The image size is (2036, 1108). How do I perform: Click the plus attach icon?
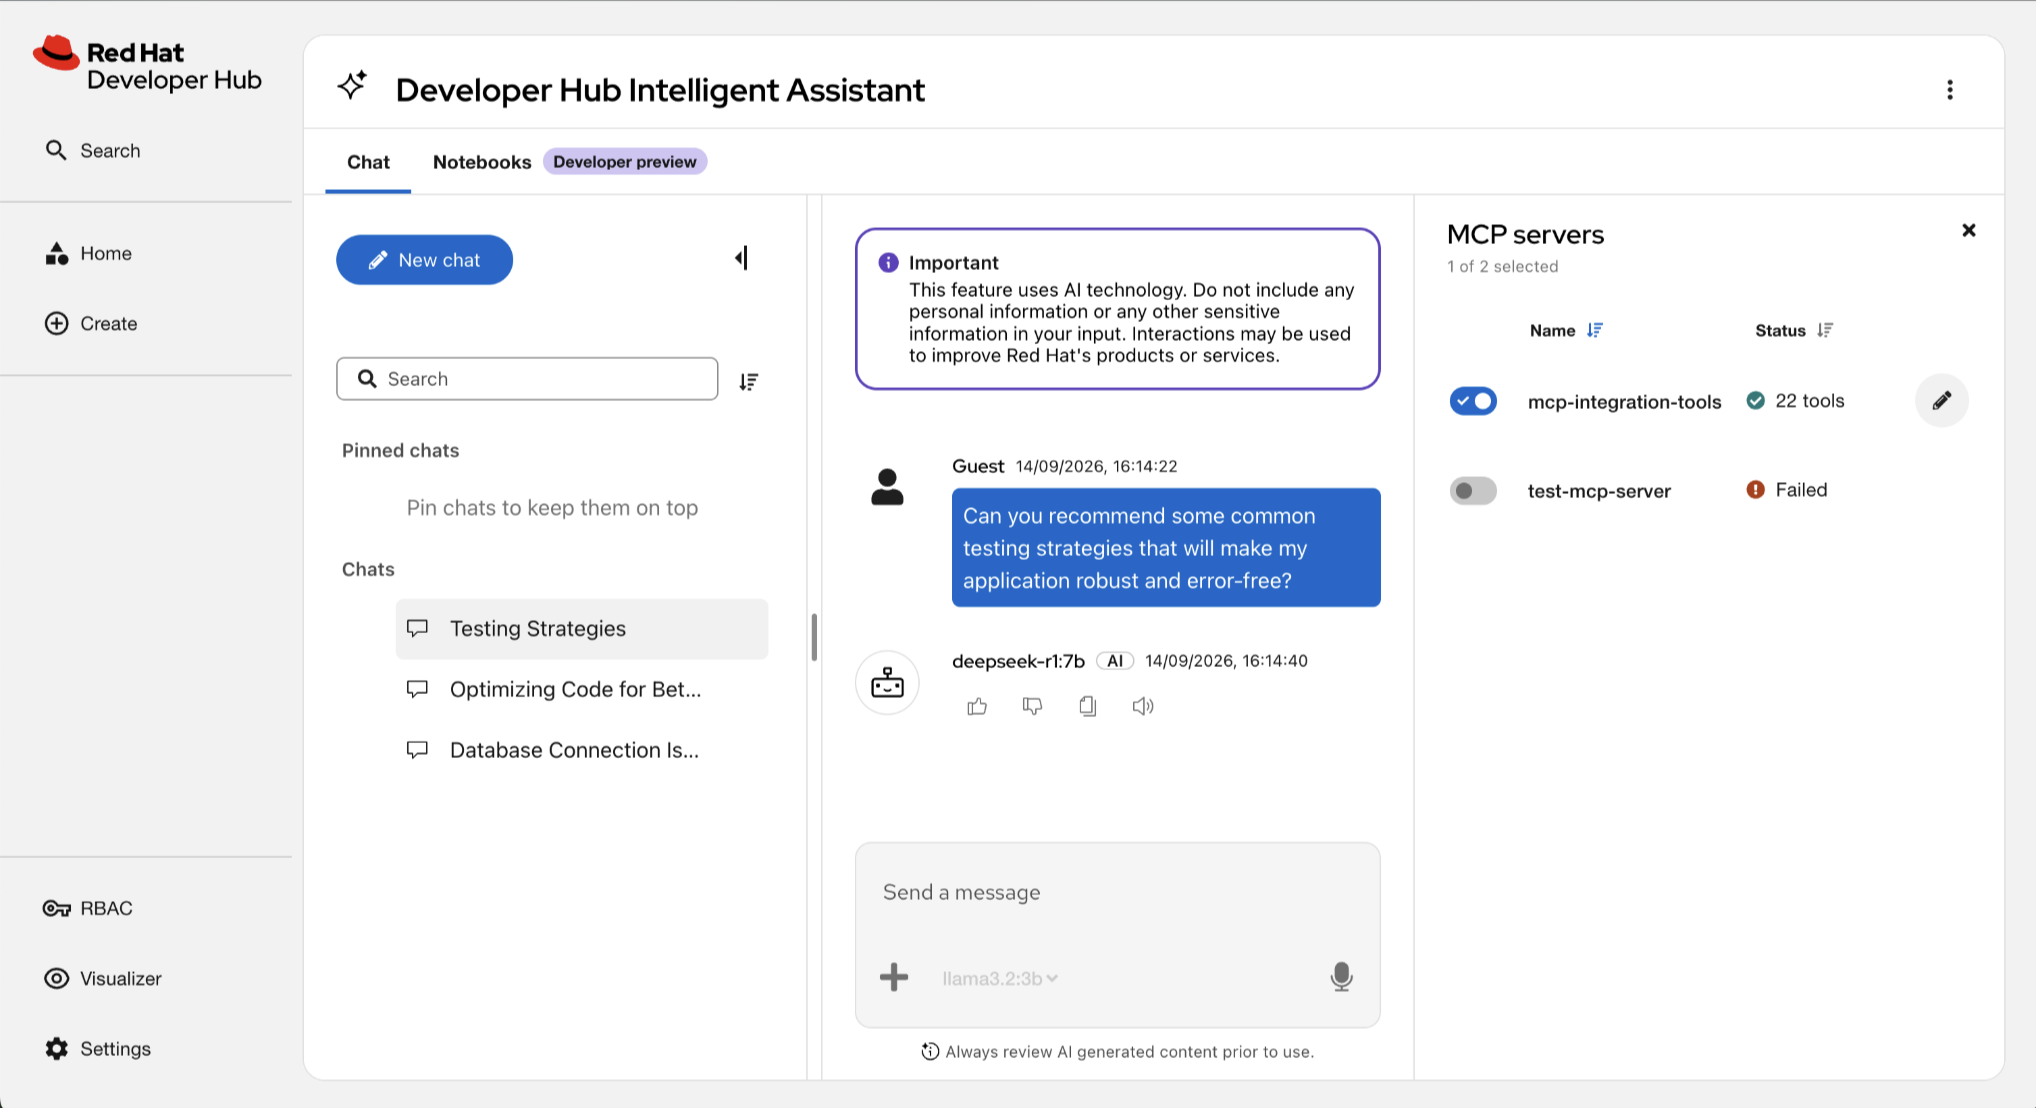pos(894,977)
